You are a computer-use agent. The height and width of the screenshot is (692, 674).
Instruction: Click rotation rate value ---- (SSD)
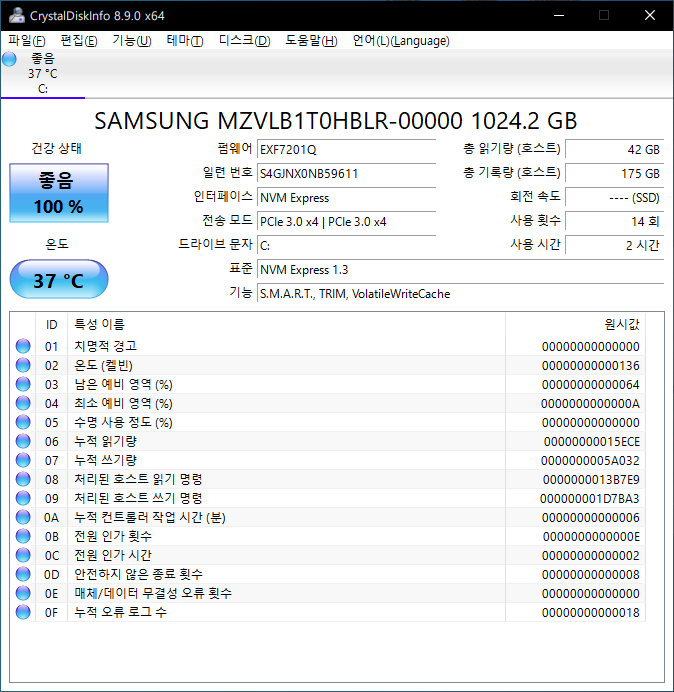click(614, 198)
